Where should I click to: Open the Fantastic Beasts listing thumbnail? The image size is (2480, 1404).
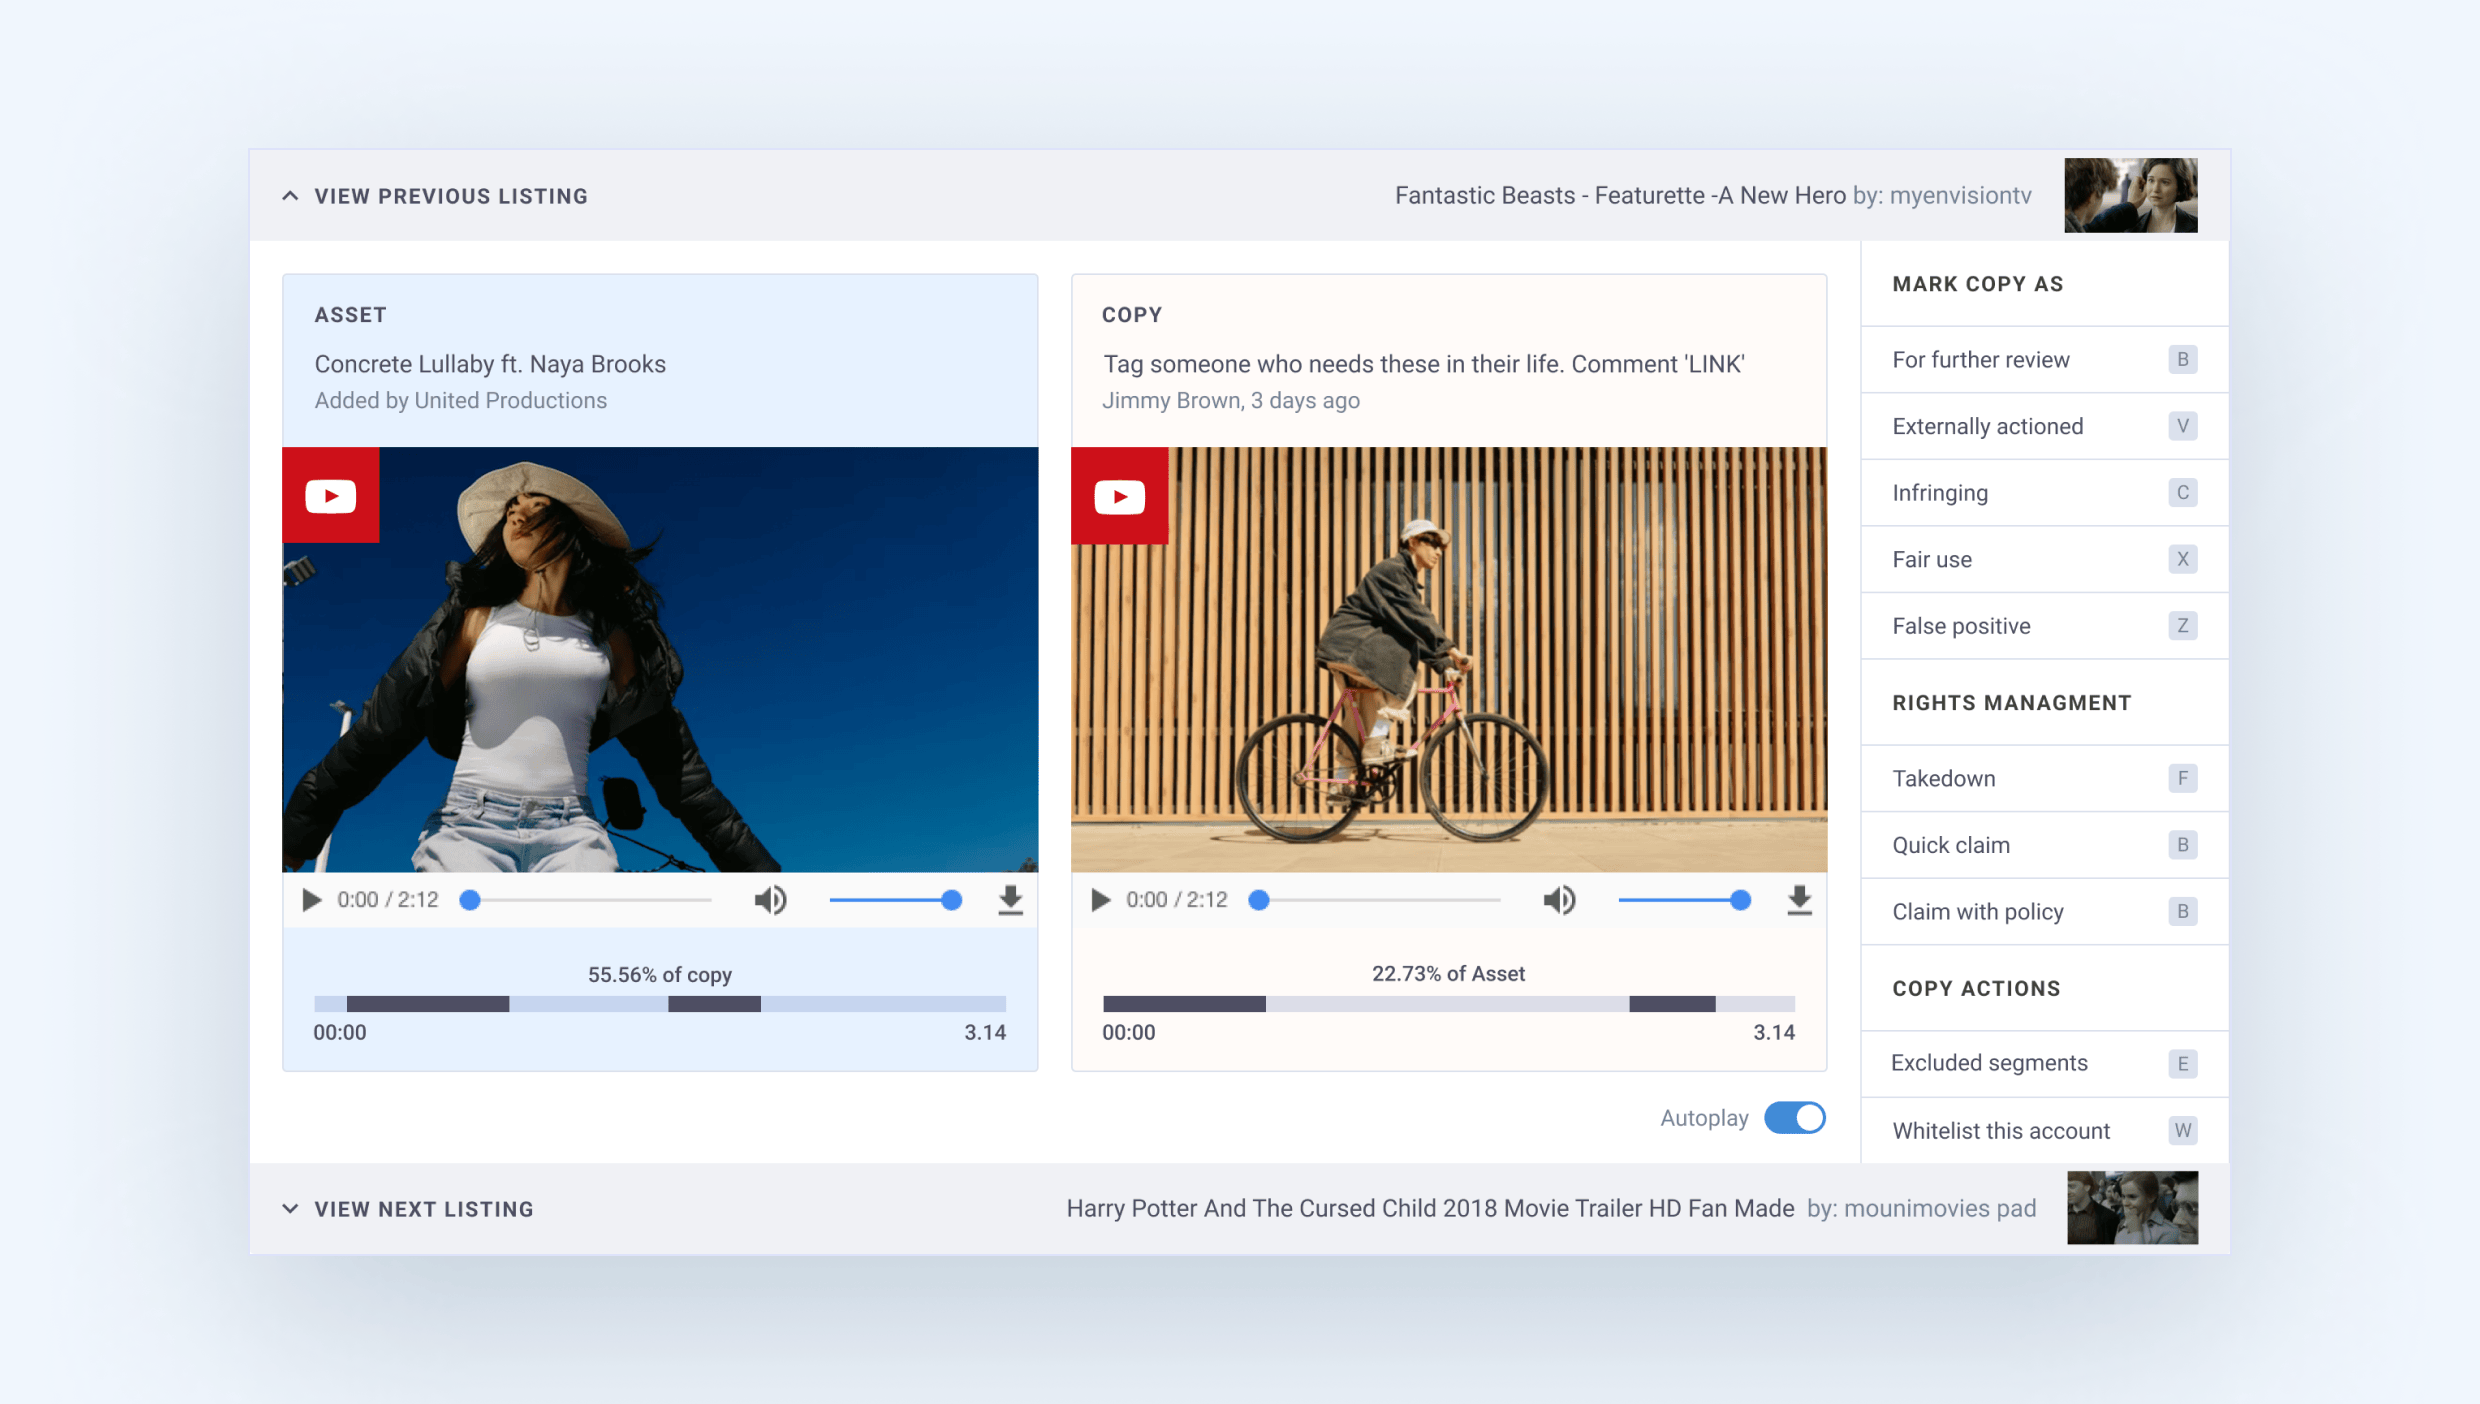tap(2131, 195)
